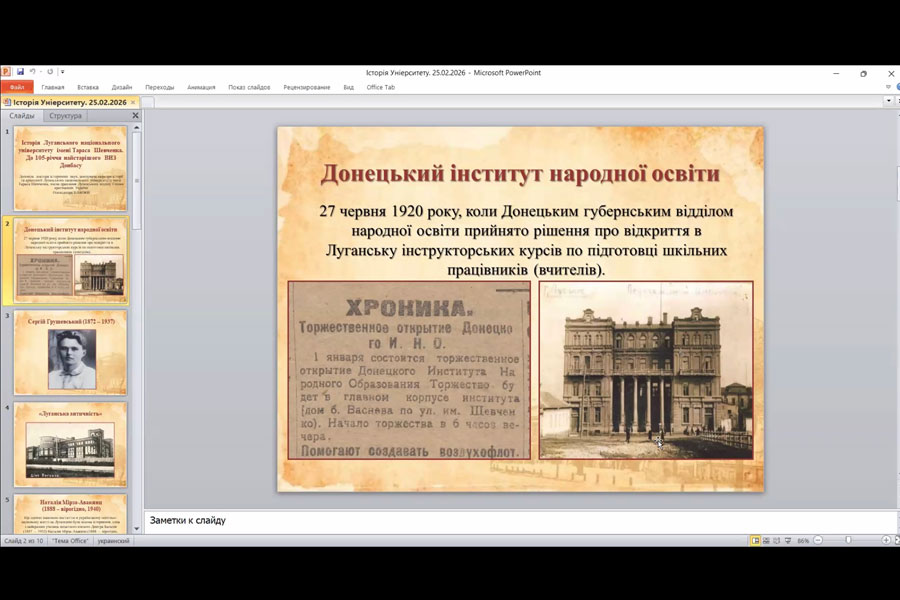This screenshot has height=600, width=900.
Task: Switch to the Структура pane tab
Action: coord(65,116)
